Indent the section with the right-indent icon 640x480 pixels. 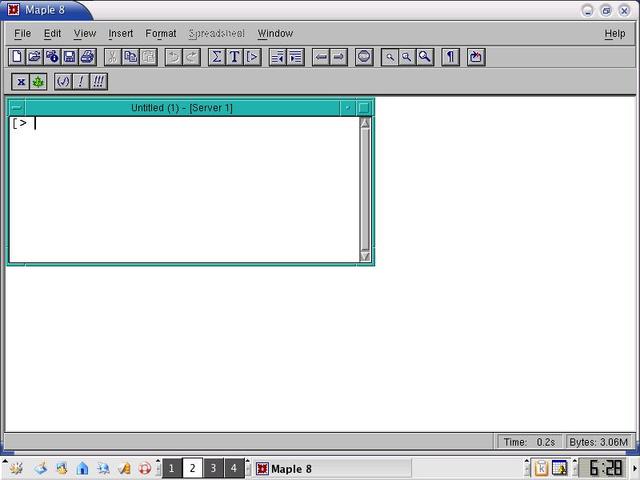296,57
